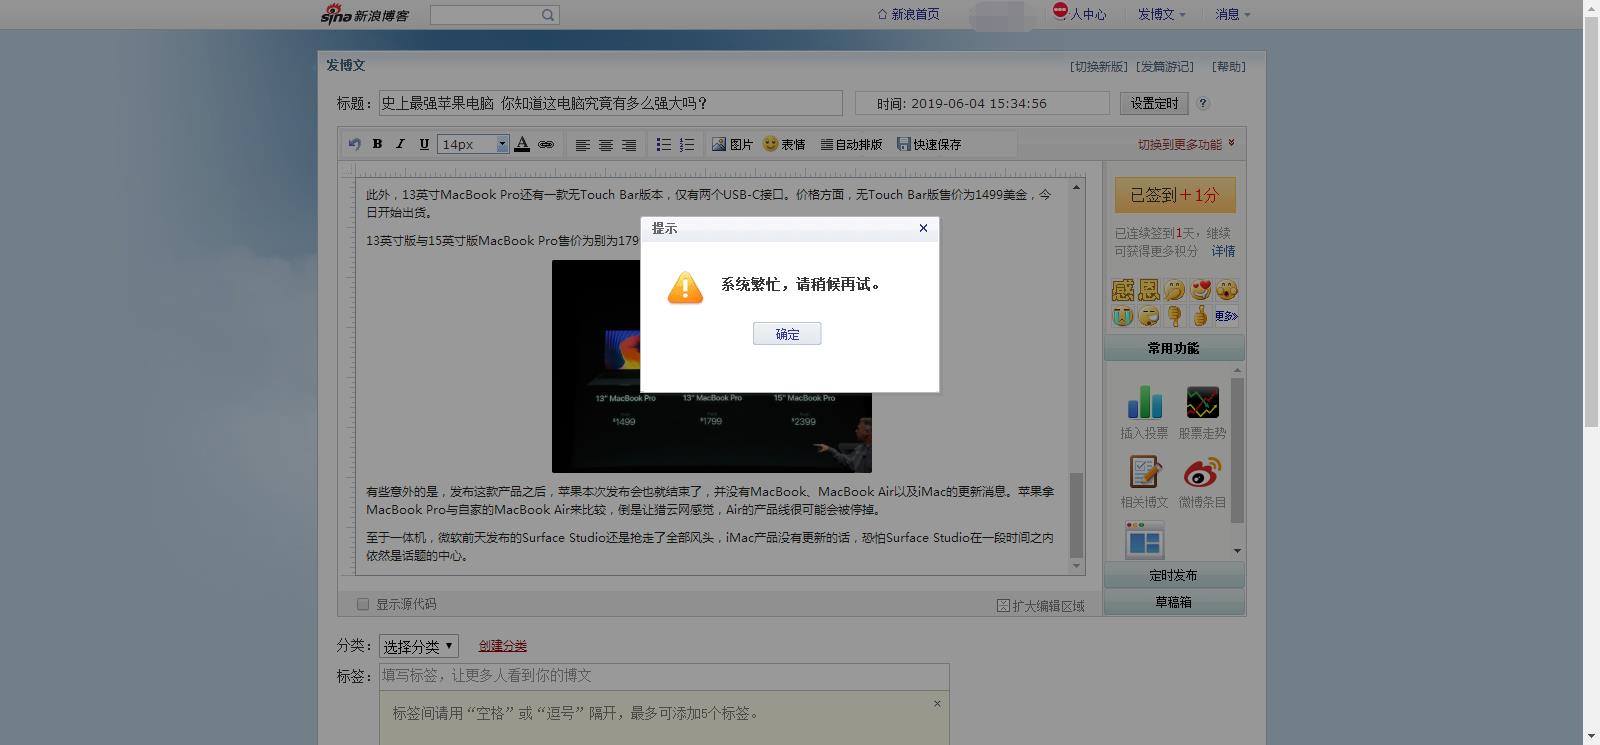
Task: View sign-in 详情 details
Action: 1224,251
